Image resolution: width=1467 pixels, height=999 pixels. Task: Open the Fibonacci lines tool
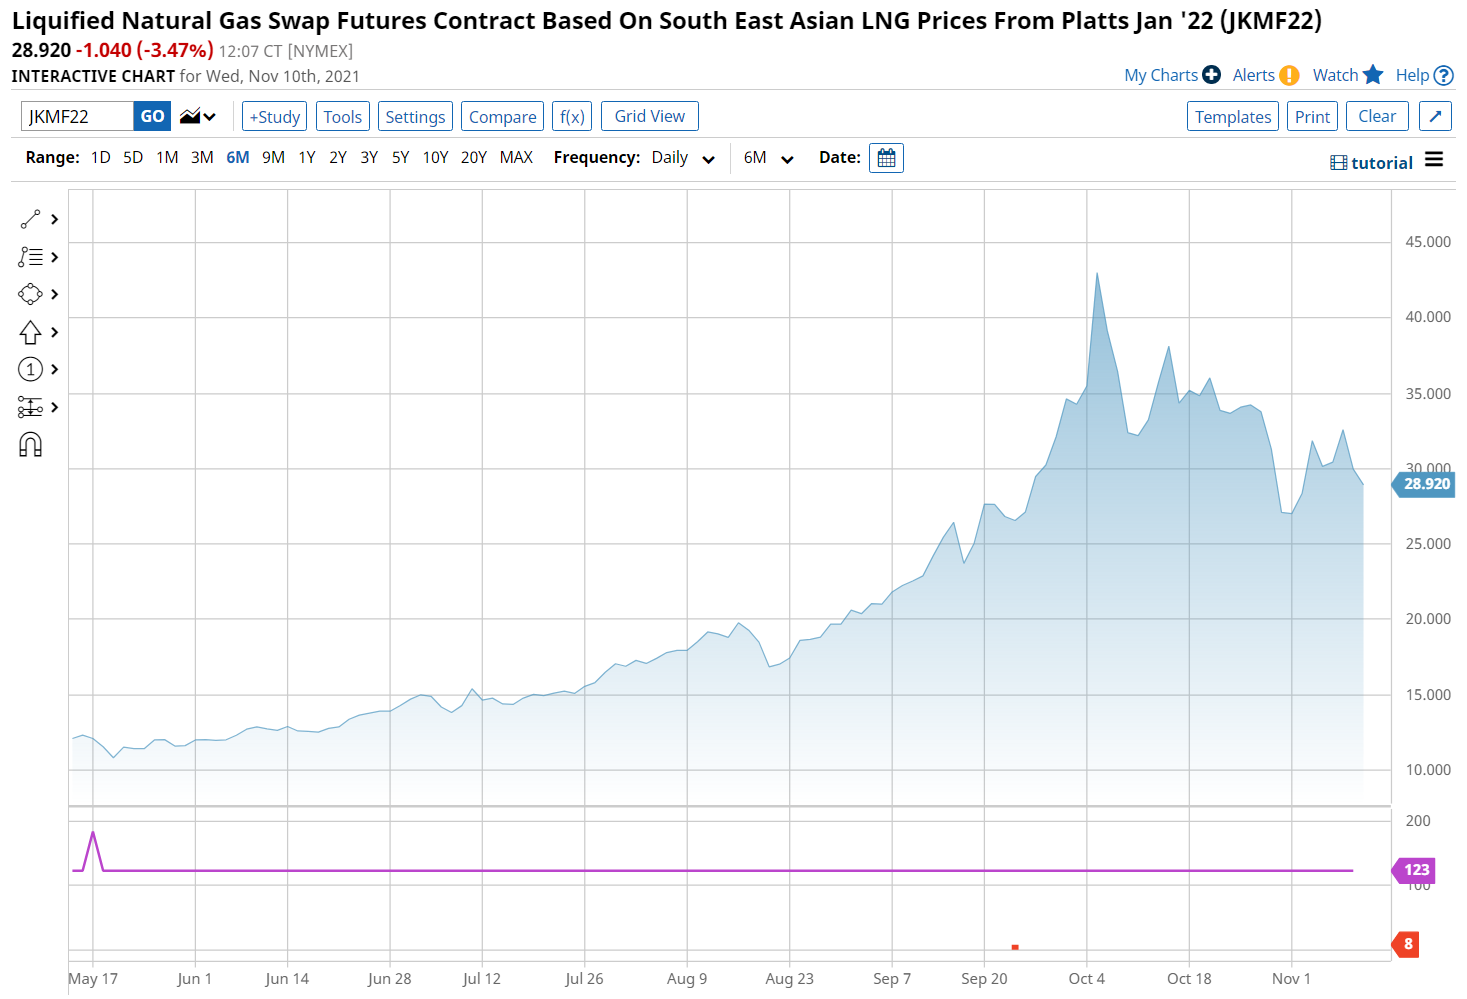(x=31, y=257)
